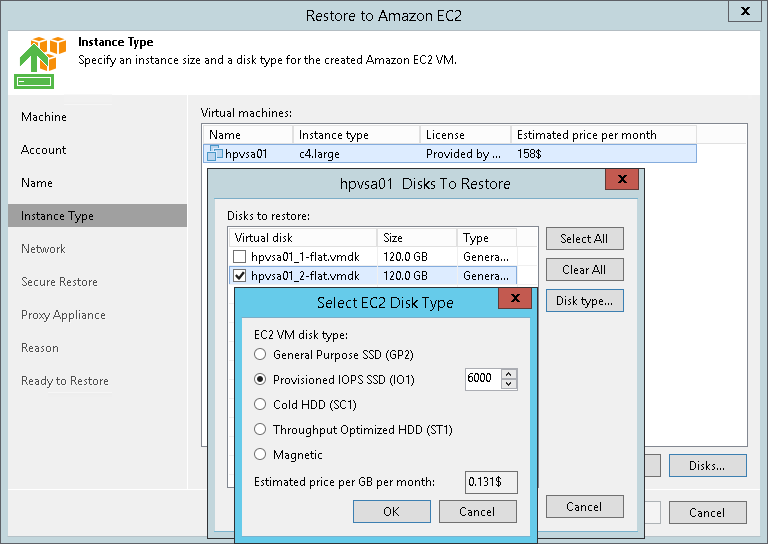The width and height of the screenshot is (768, 544).
Task: Go to the Proxy Appliance step
Action: [63, 315]
